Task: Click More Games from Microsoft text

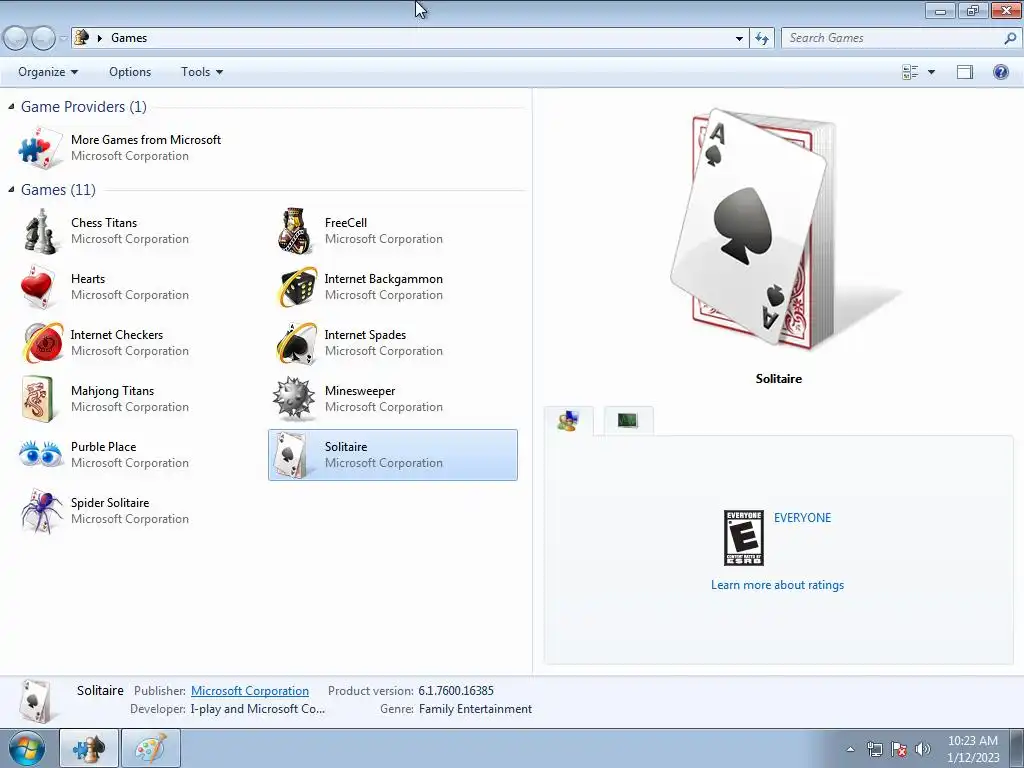Action: point(146,140)
